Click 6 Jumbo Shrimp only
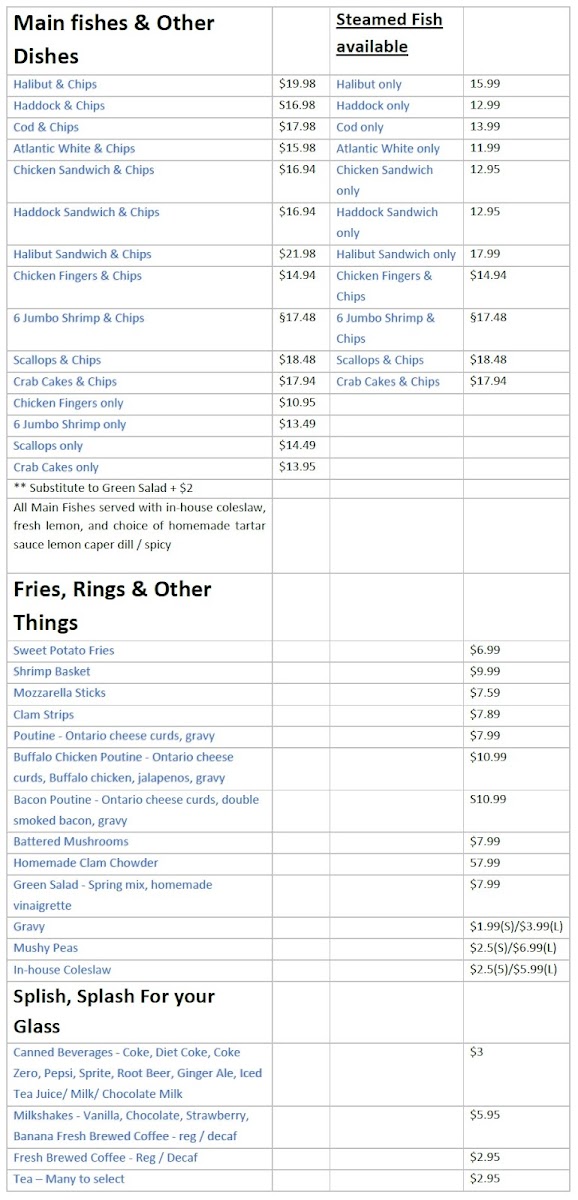 pyautogui.click(x=70, y=425)
